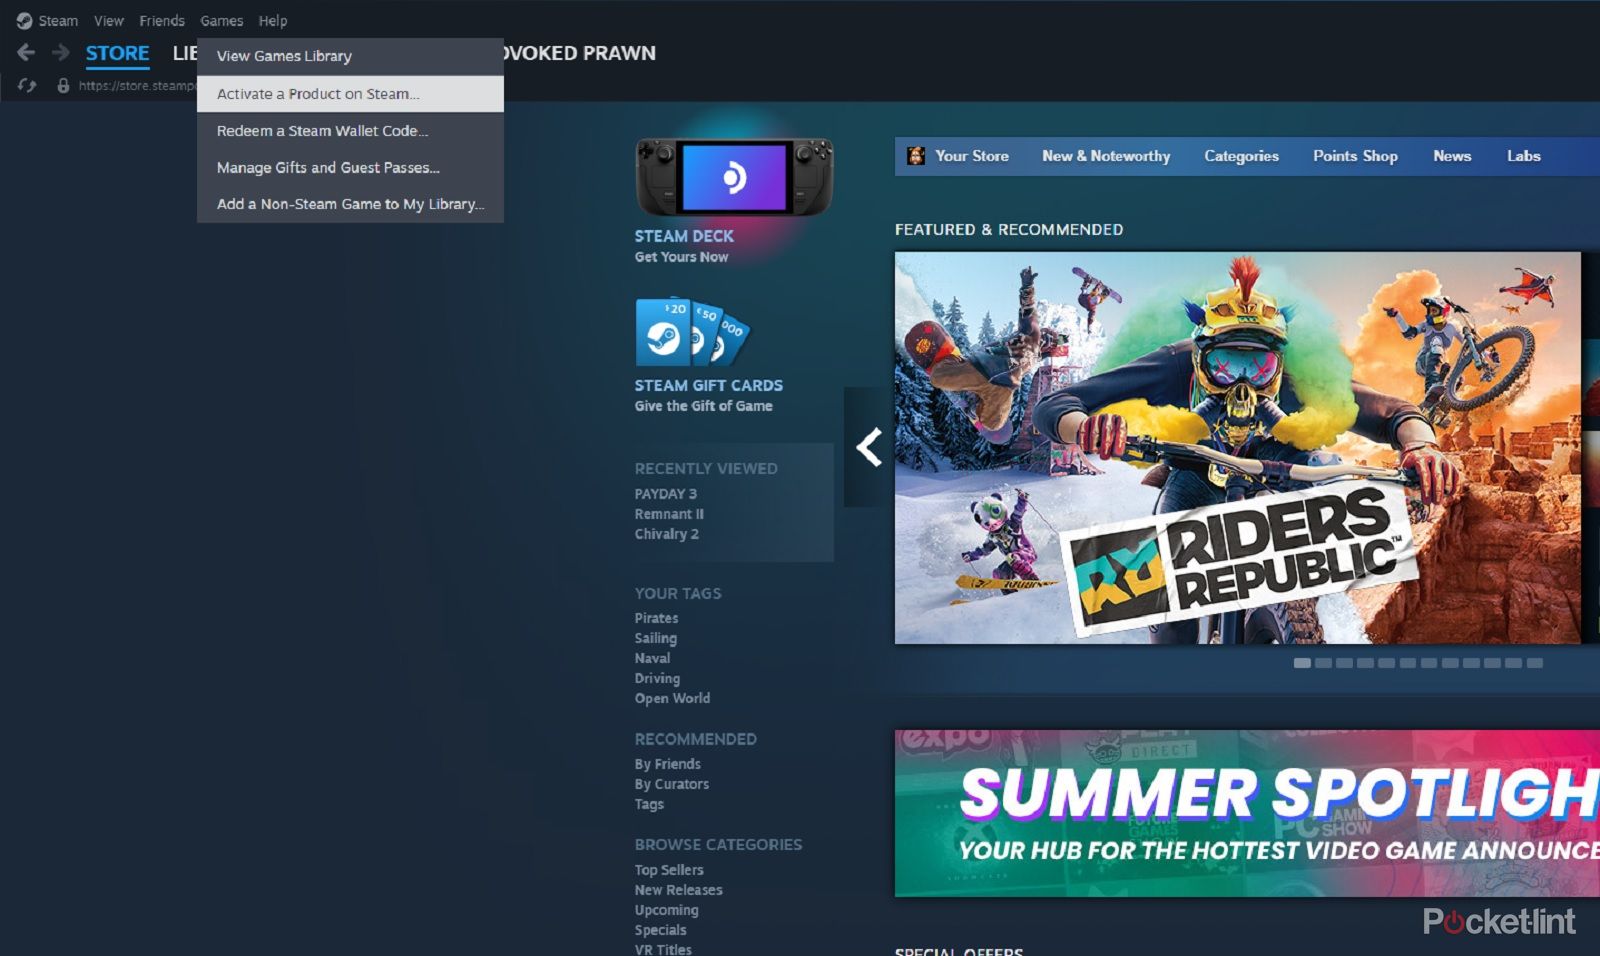Open the PAYDAY 3 recently viewed link

666,494
